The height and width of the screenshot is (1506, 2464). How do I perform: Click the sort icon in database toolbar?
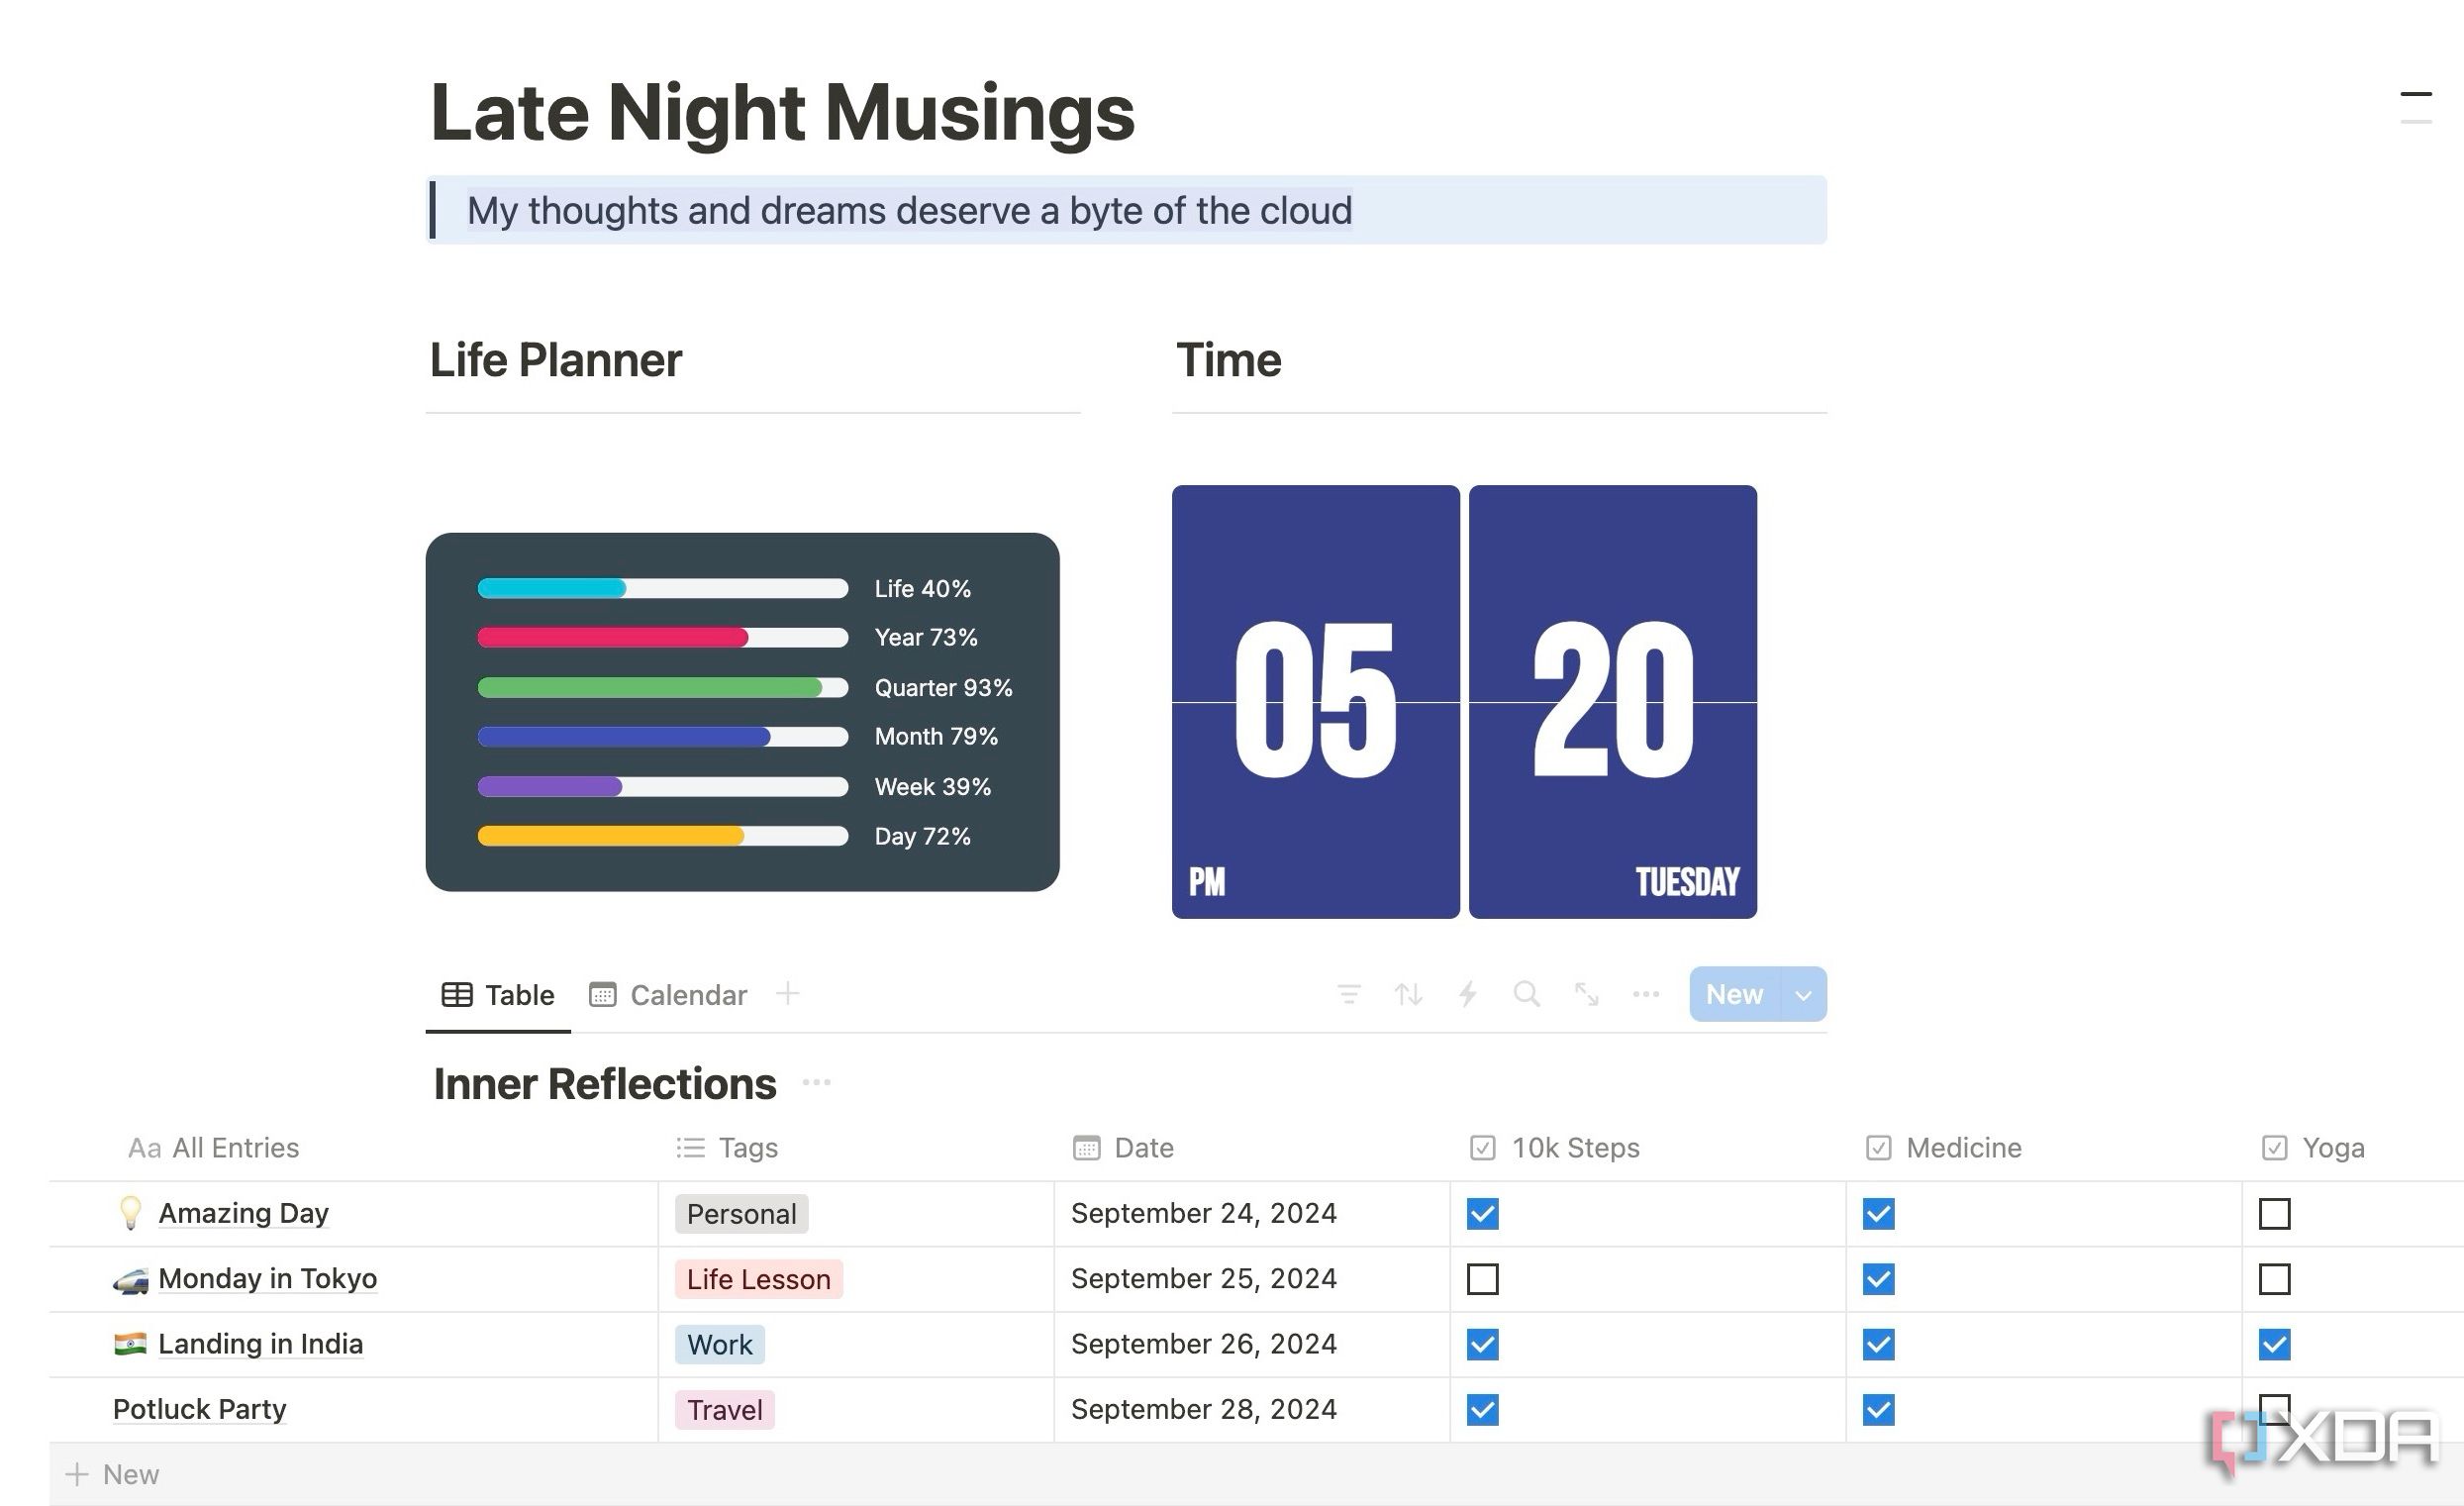(1408, 996)
